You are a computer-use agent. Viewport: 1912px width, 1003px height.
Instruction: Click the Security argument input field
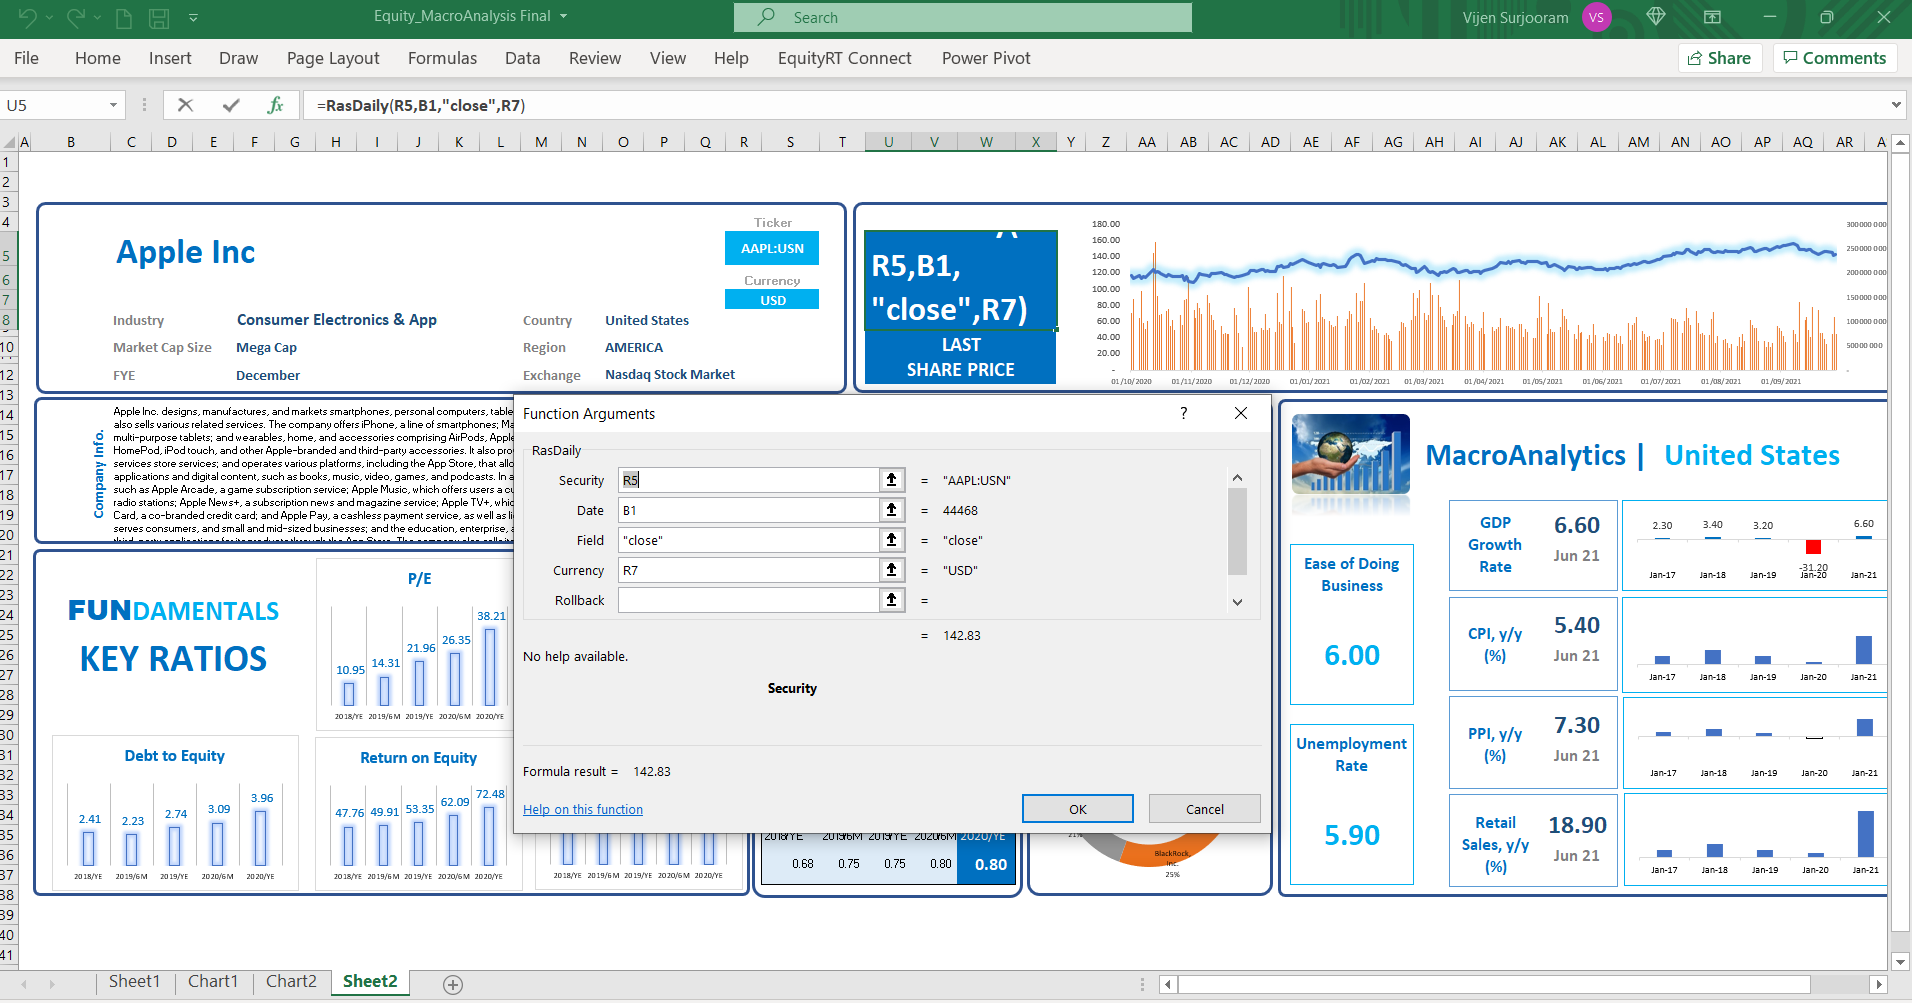(x=748, y=480)
